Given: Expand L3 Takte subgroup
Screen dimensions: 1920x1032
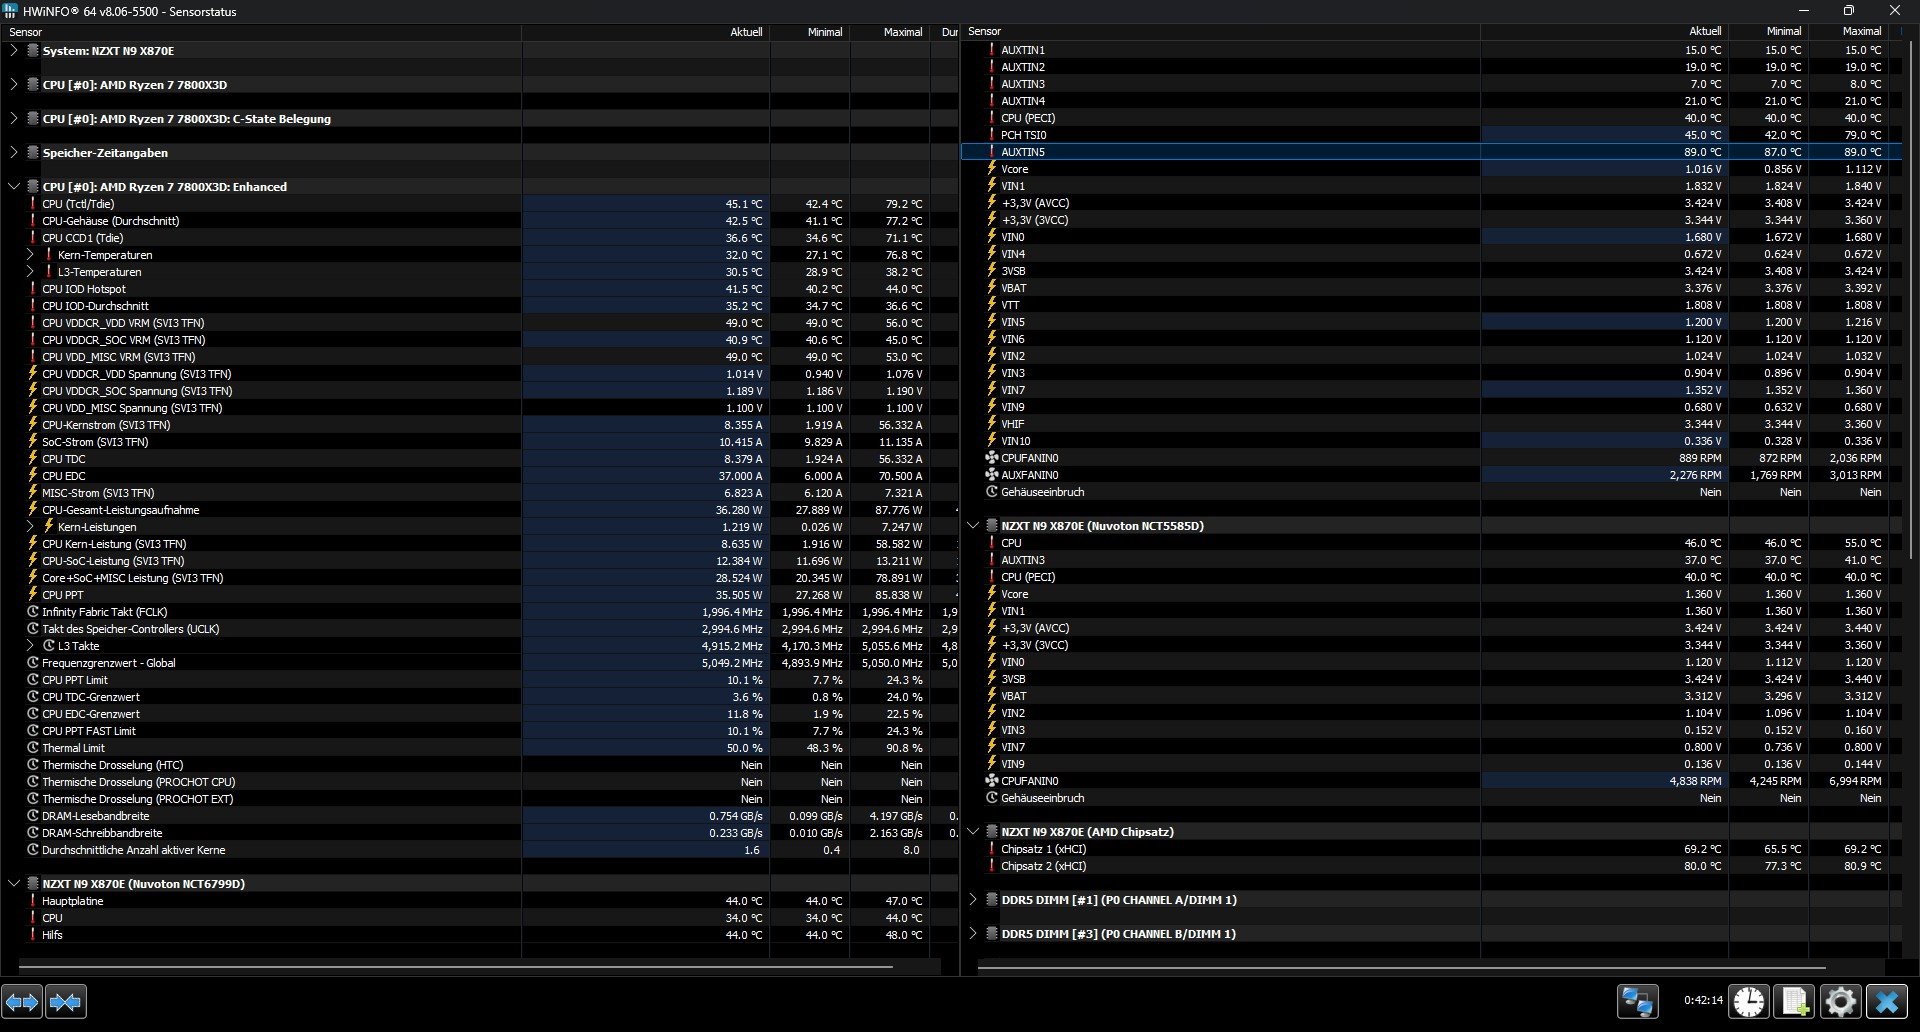Looking at the screenshot, I should (x=30, y=646).
